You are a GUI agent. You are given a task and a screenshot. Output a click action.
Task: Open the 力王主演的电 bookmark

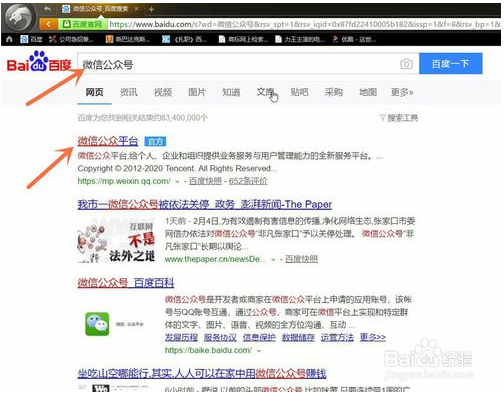coord(300,39)
